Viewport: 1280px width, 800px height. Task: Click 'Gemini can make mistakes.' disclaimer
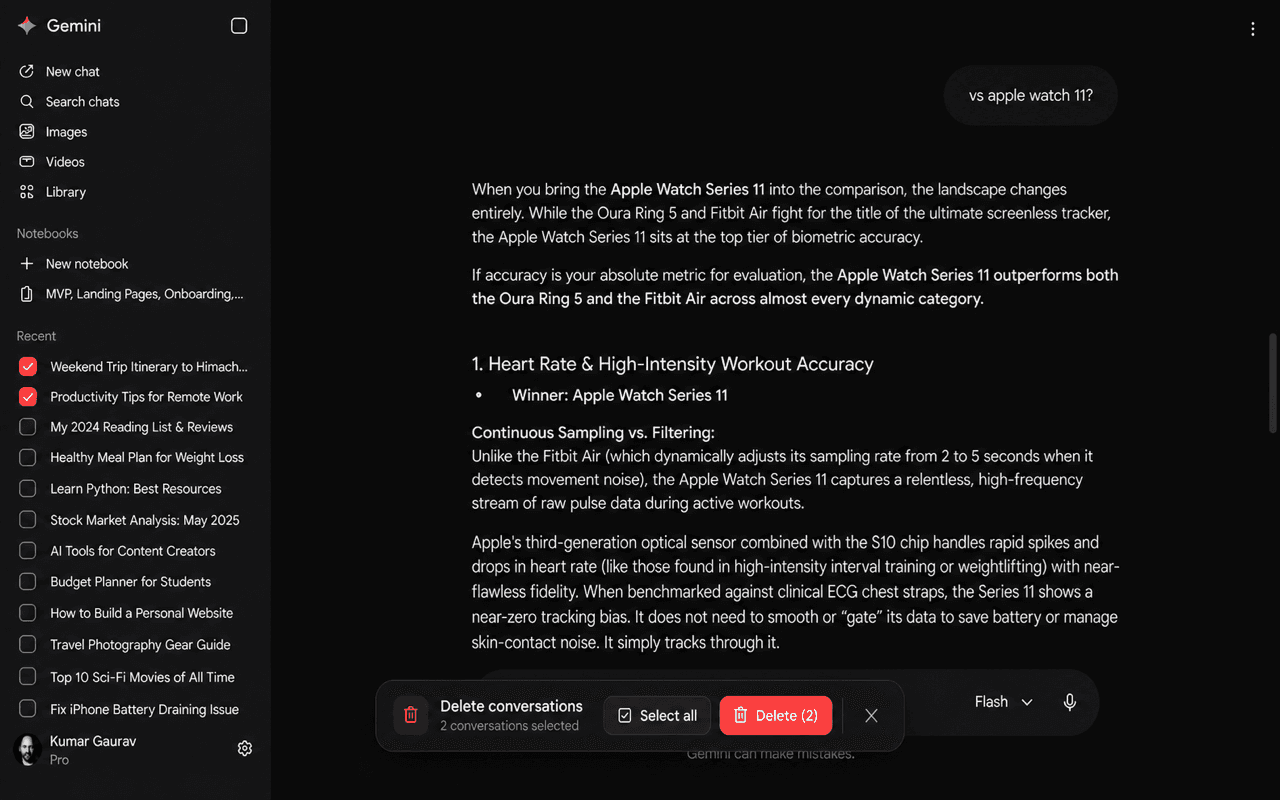click(770, 753)
